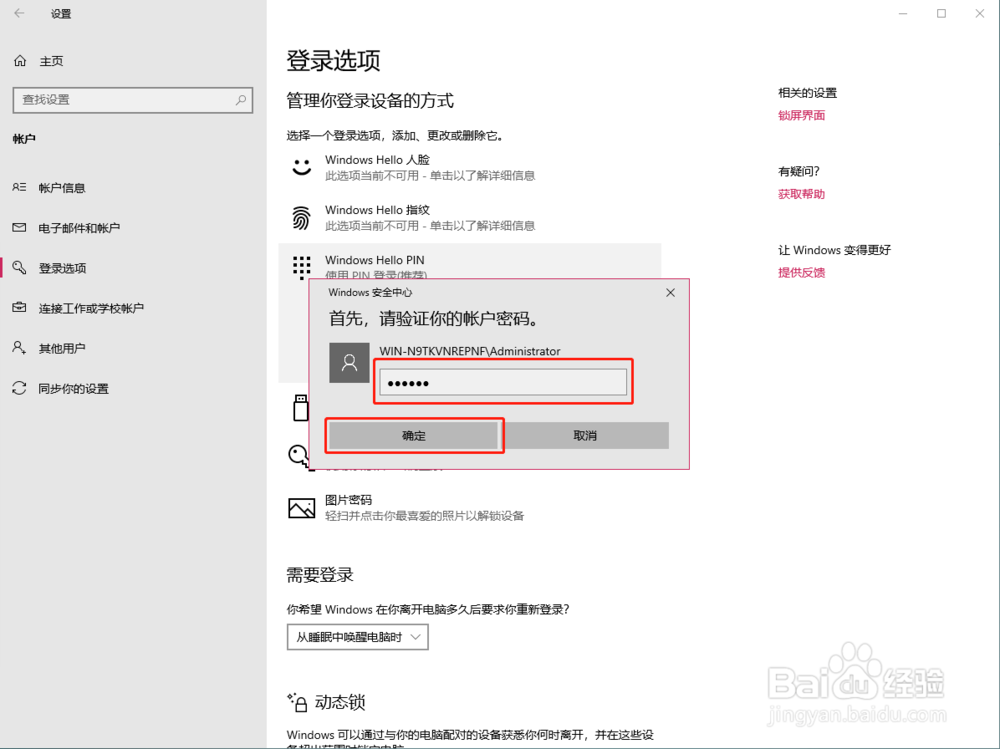
Task: Click the security key USB icon
Action: [x=300, y=408]
